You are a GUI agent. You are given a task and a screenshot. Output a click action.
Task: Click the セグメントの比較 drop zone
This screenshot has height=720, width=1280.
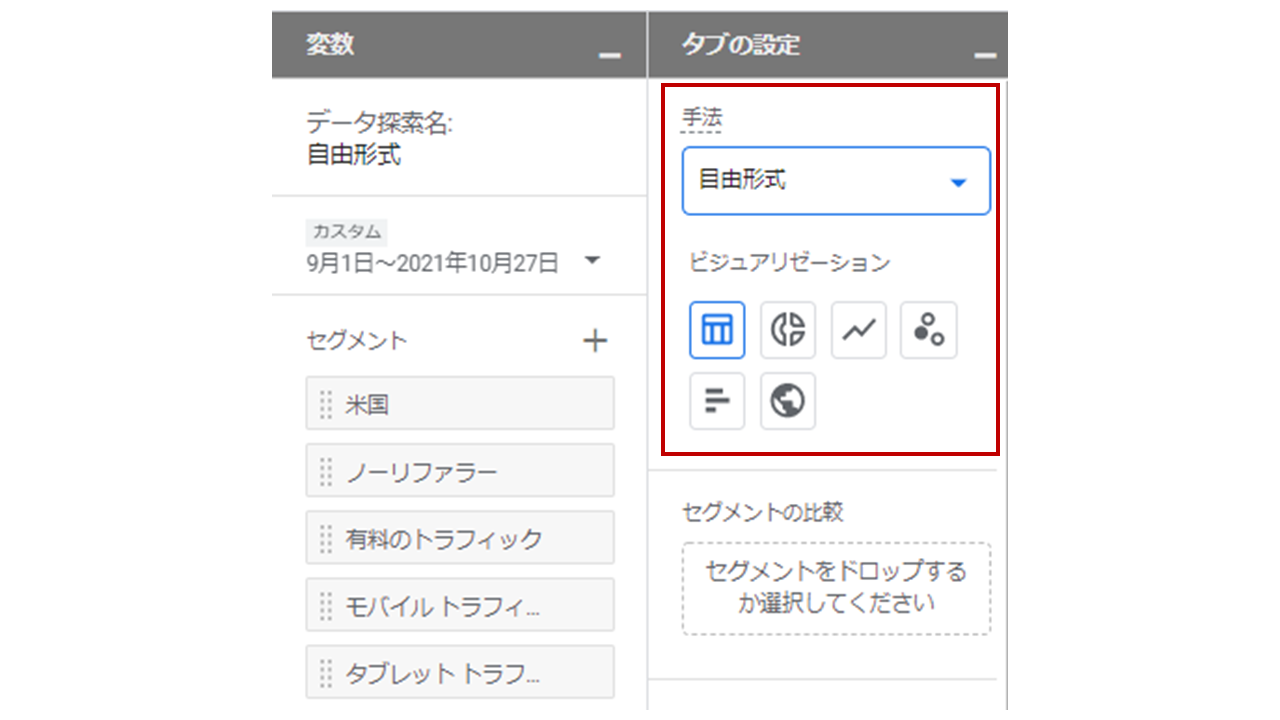(x=836, y=588)
